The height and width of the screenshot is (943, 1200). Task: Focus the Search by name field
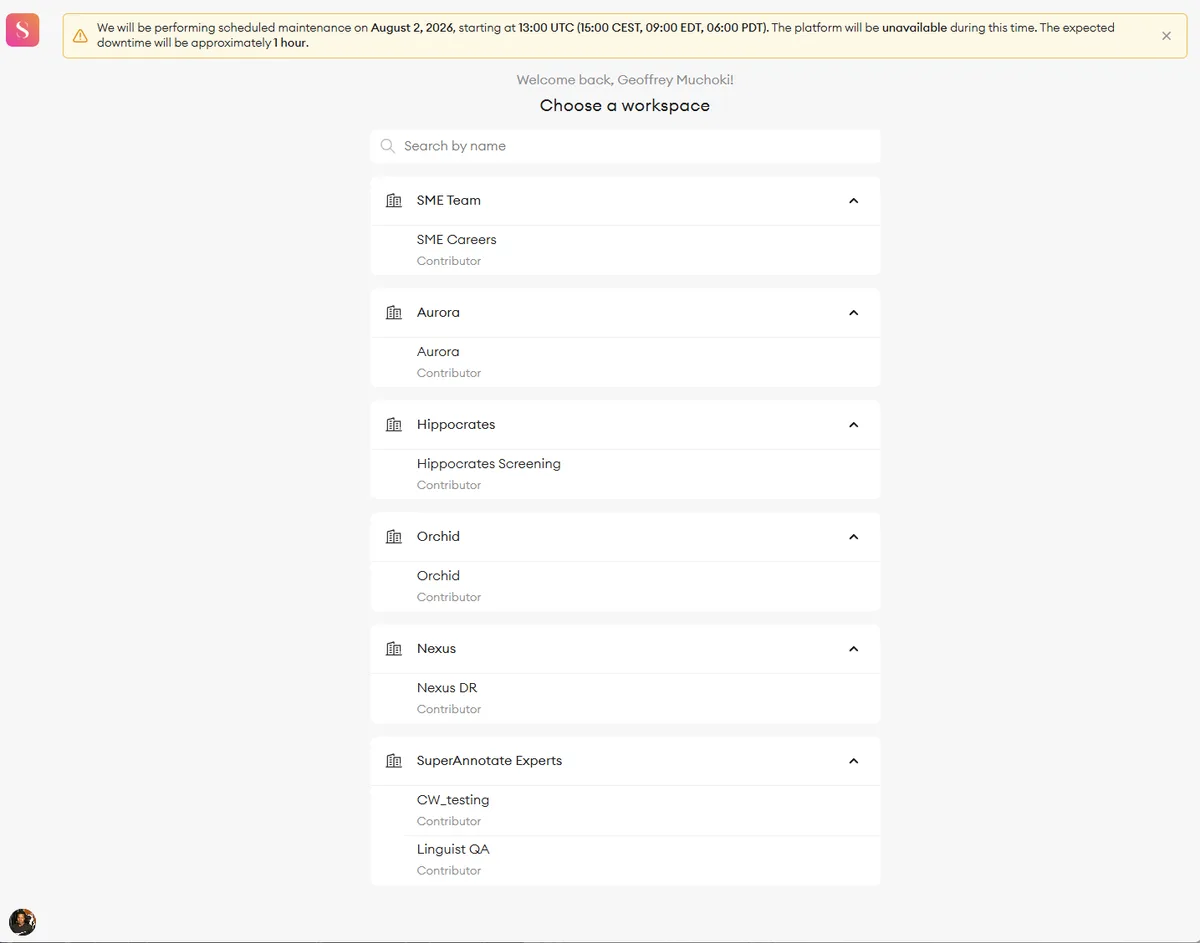(x=625, y=146)
